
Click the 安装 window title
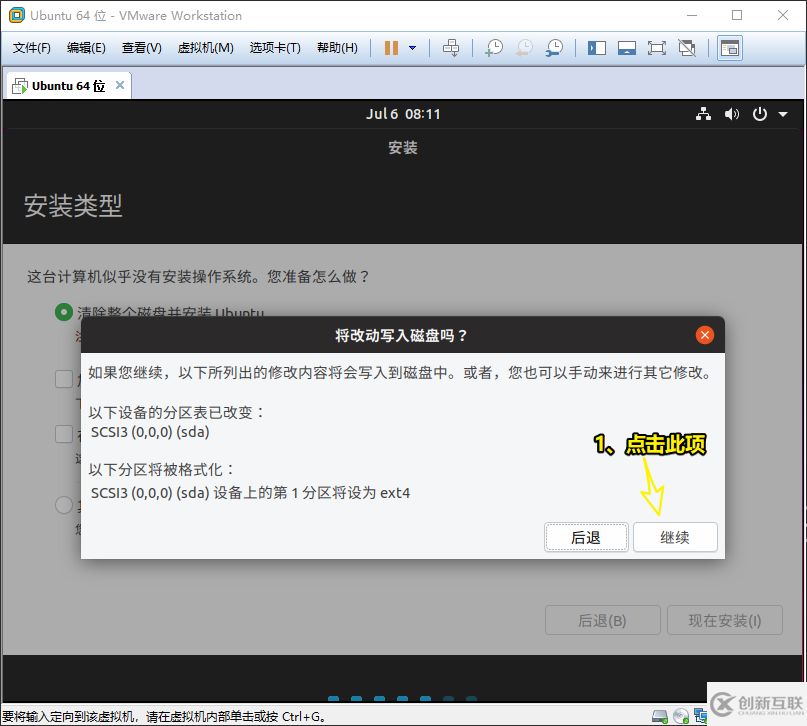click(x=403, y=148)
